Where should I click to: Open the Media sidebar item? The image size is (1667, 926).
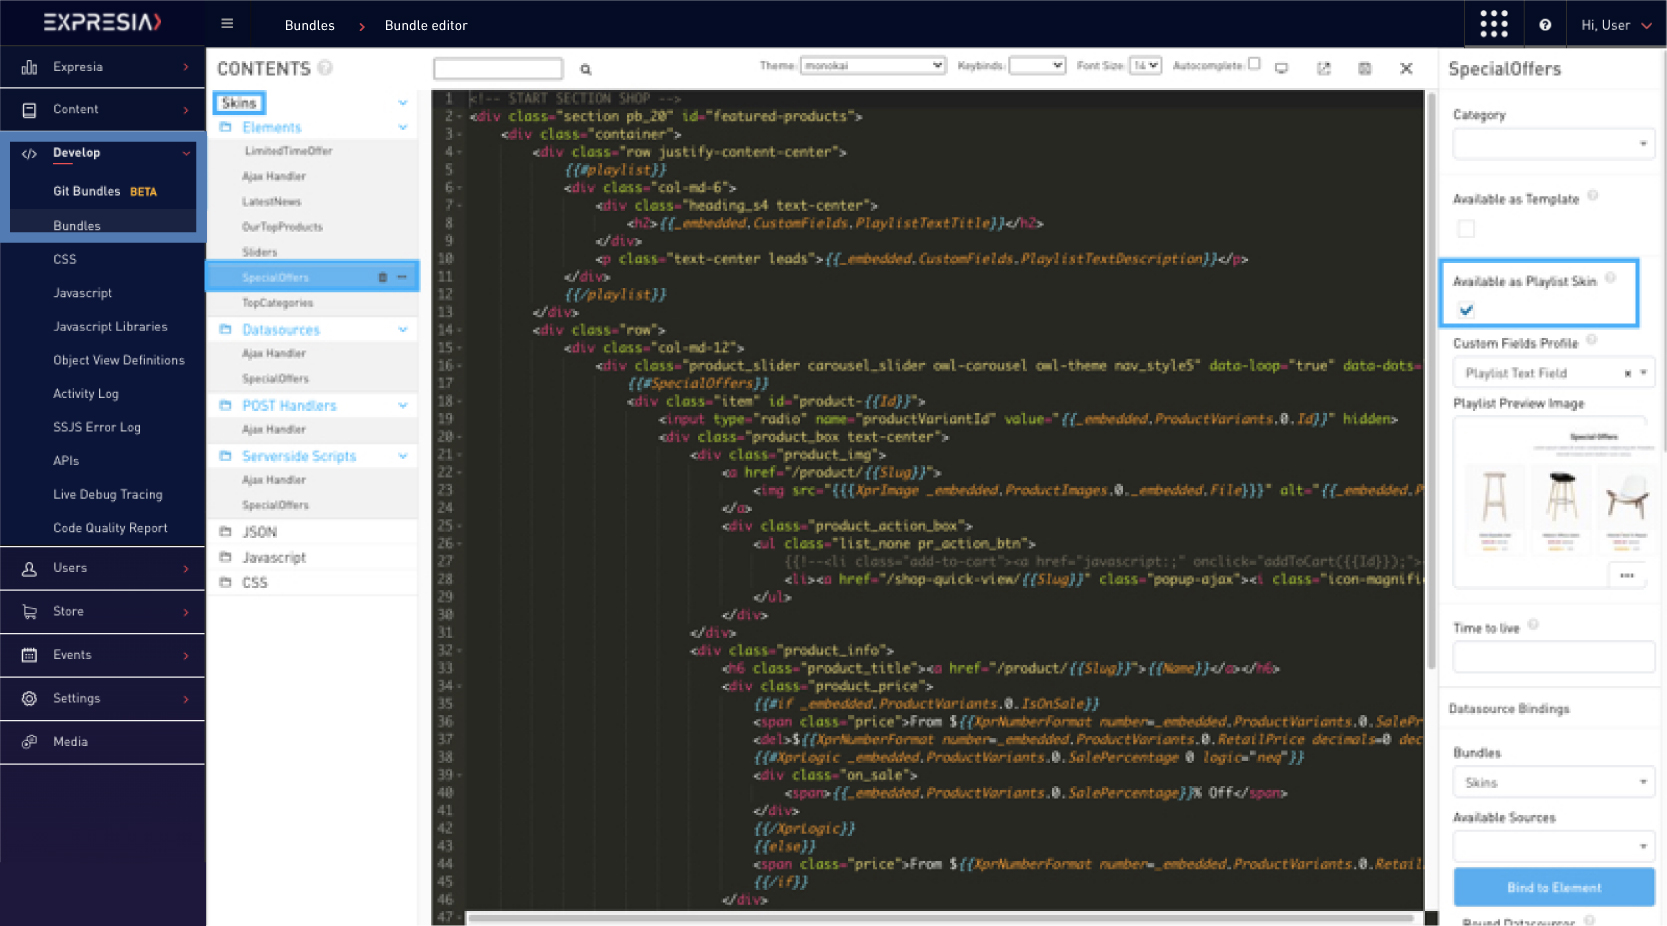[x=103, y=741]
